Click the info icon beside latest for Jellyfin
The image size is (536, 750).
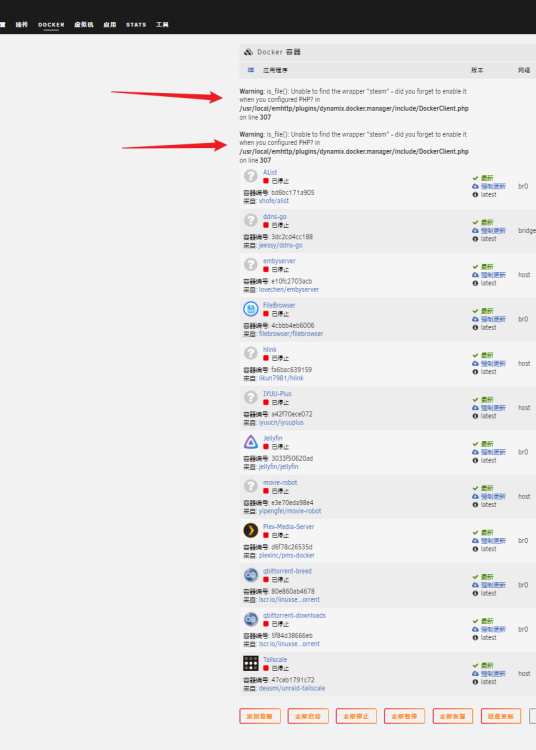[475, 460]
